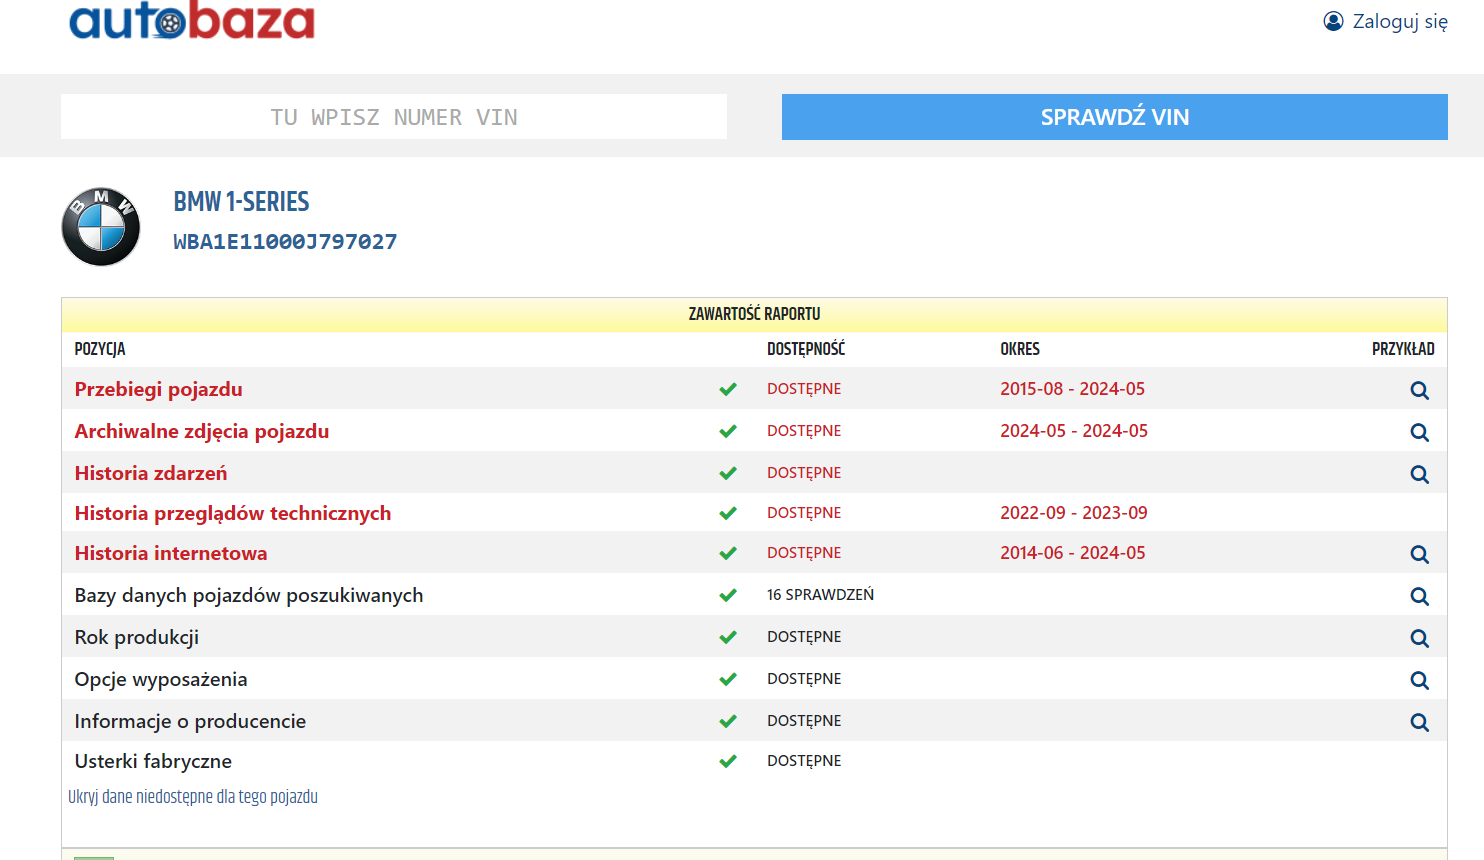Click the period 2014-06 - 2024-05
1484x860 pixels.
tap(1073, 553)
